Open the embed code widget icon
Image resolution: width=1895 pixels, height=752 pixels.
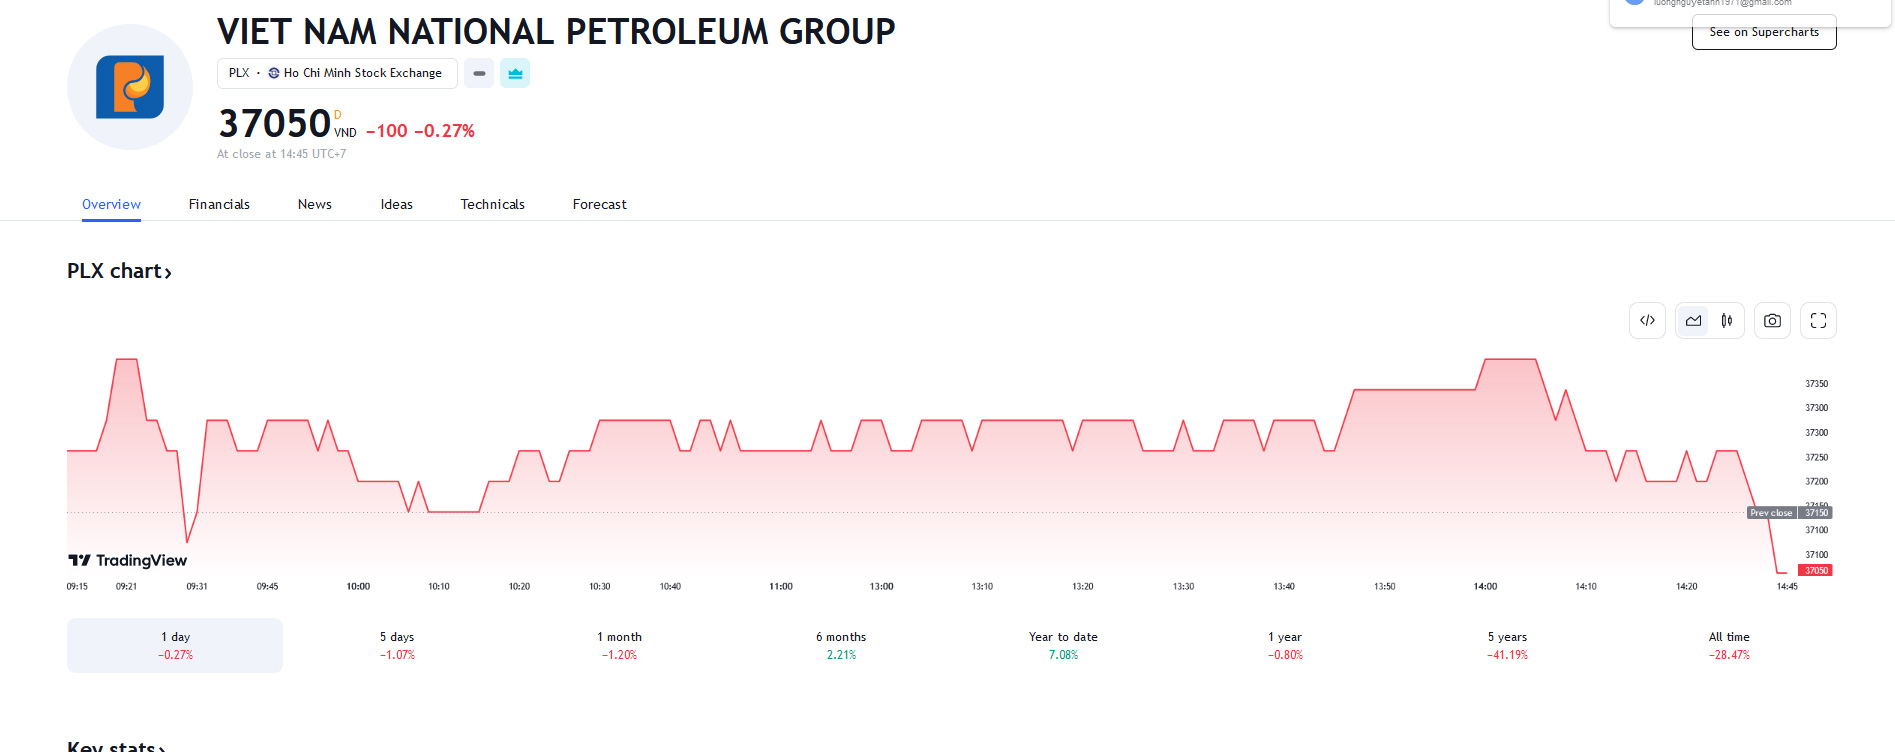coord(1647,321)
